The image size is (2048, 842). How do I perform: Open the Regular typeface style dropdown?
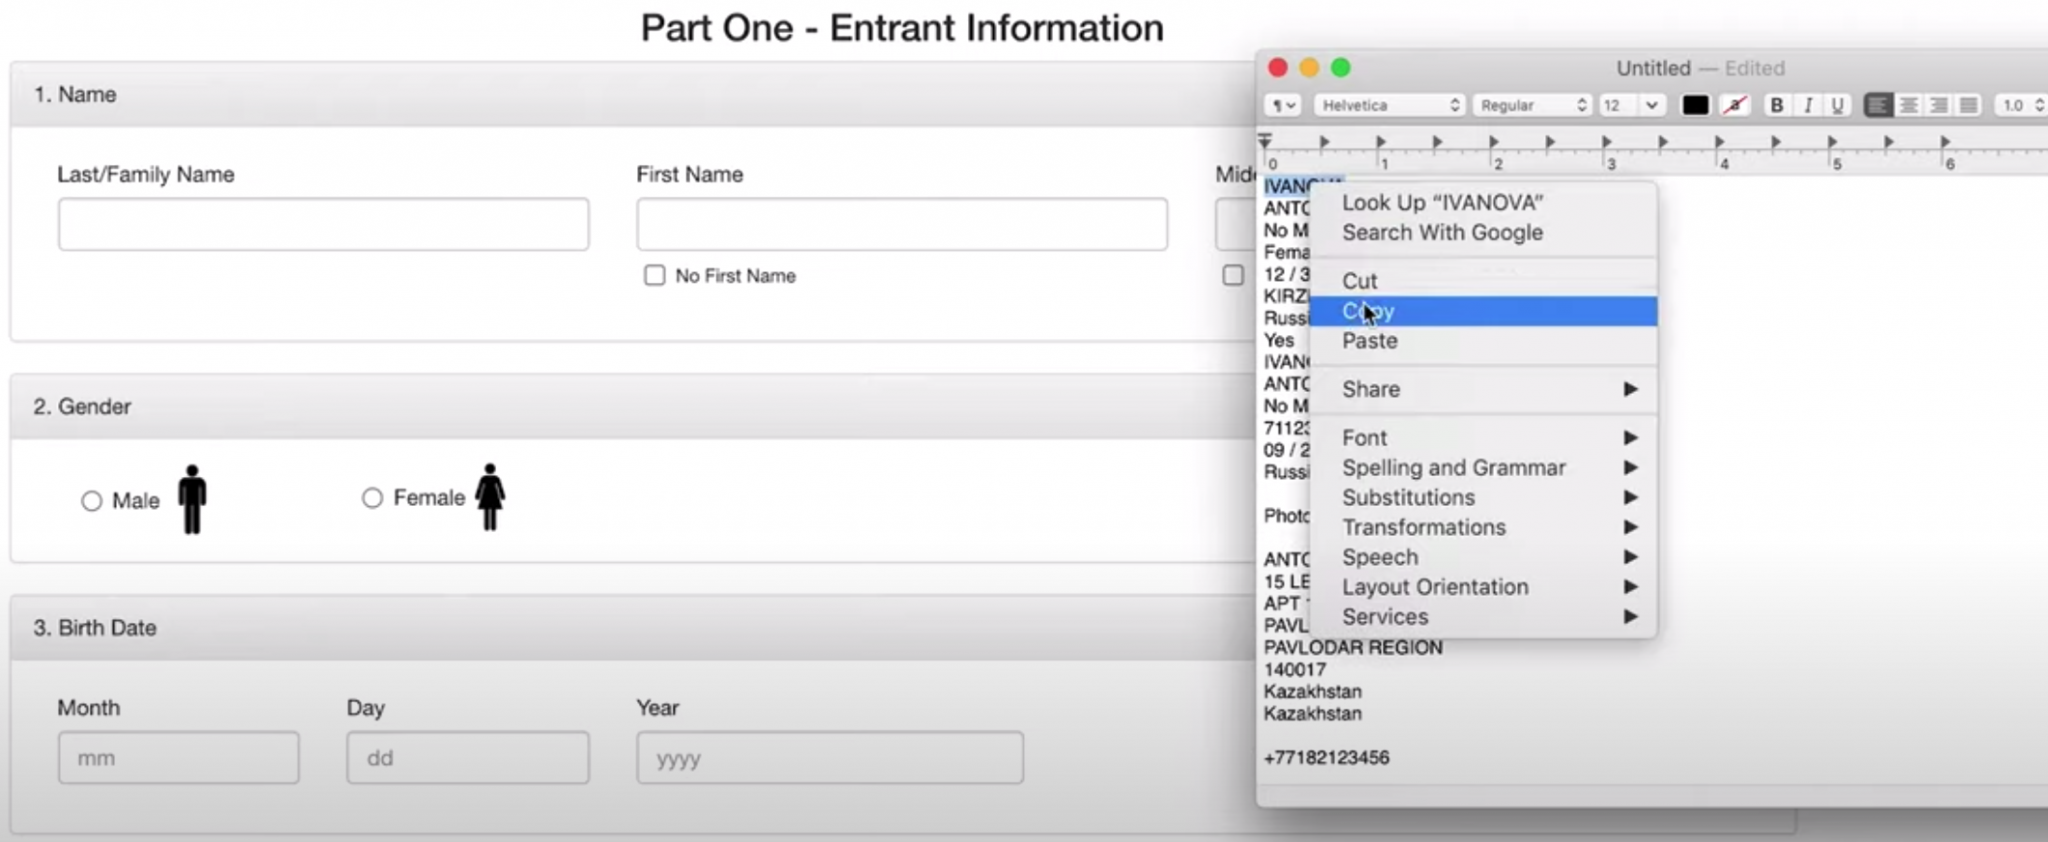click(x=1531, y=105)
